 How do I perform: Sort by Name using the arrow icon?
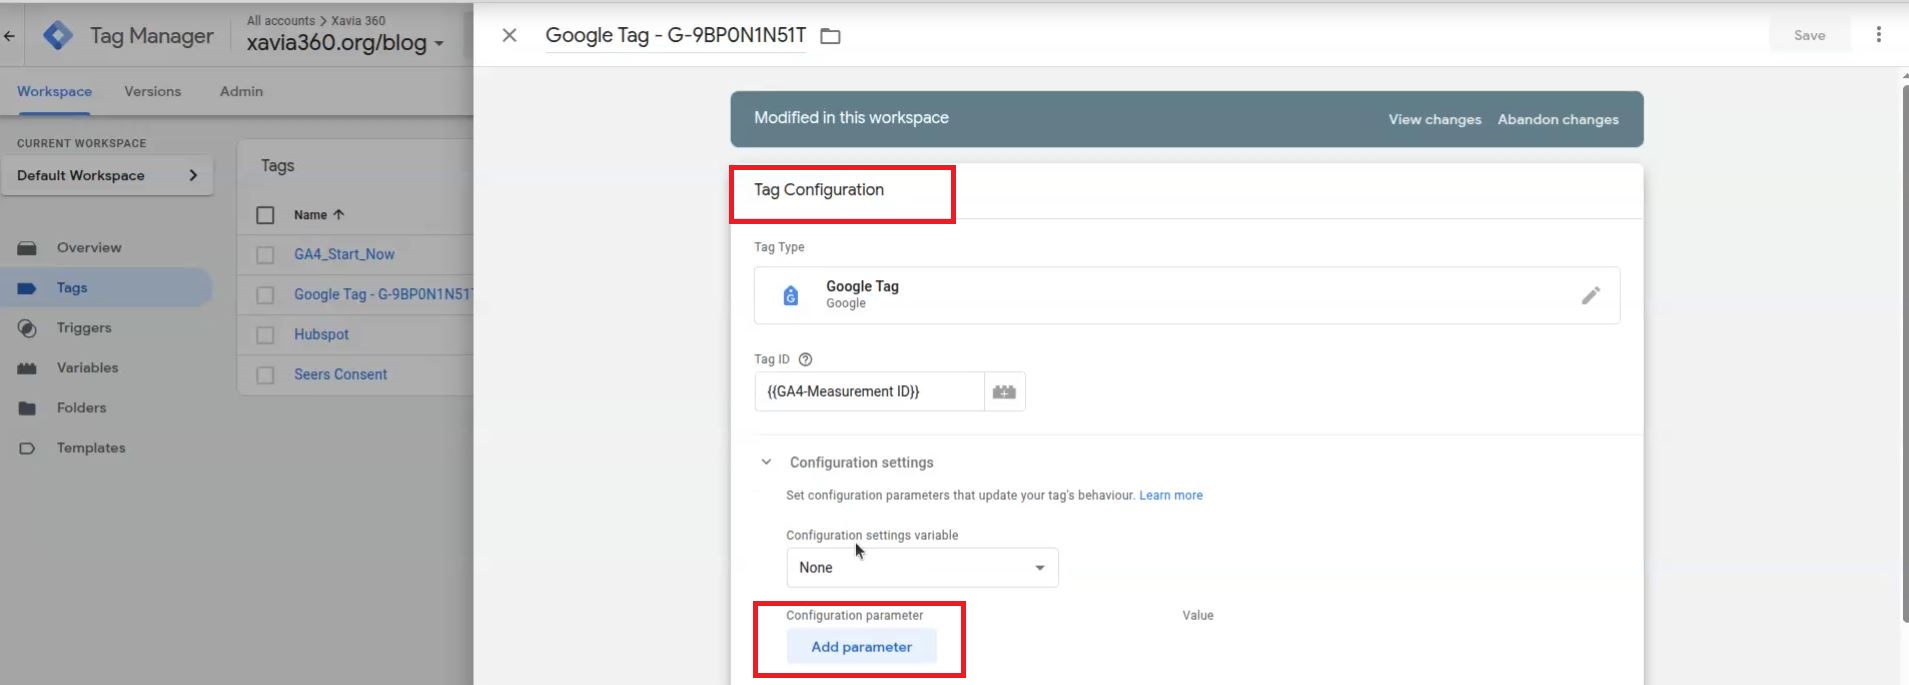[339, 215]
